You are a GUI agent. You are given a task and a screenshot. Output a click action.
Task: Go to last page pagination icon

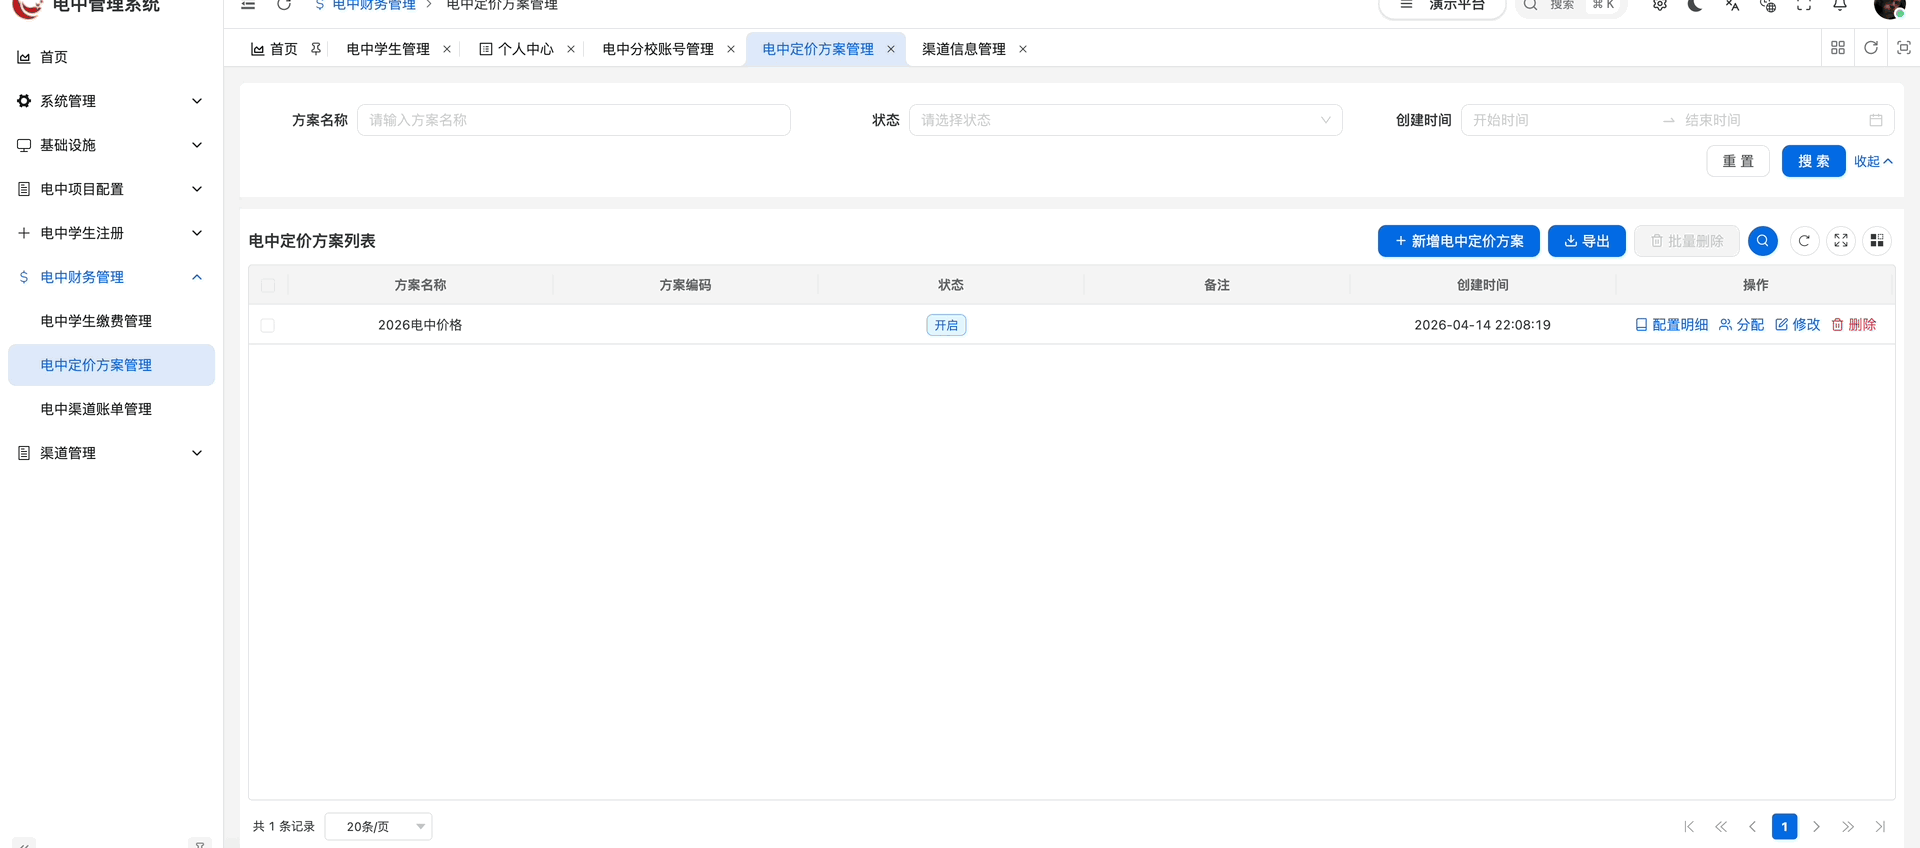click(1880, 826)
